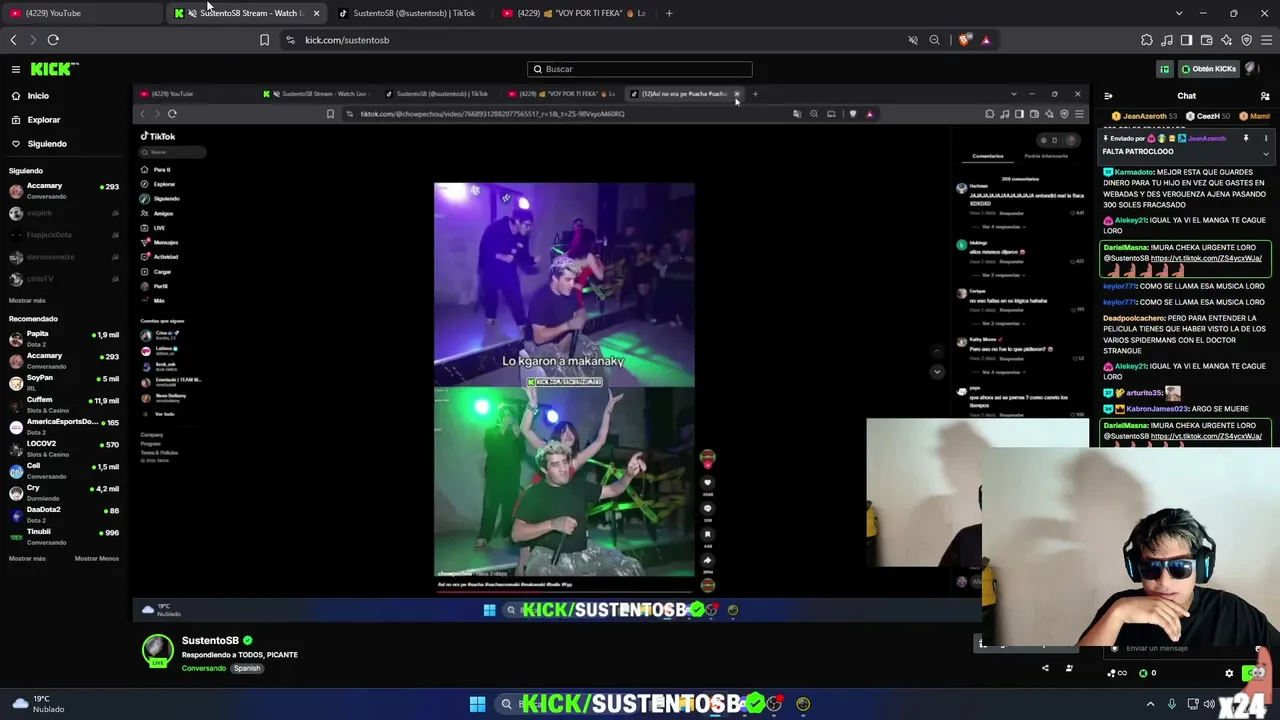1280x720 pixels.
Task: Open the channel points icon below chat
Action: 1112,673
